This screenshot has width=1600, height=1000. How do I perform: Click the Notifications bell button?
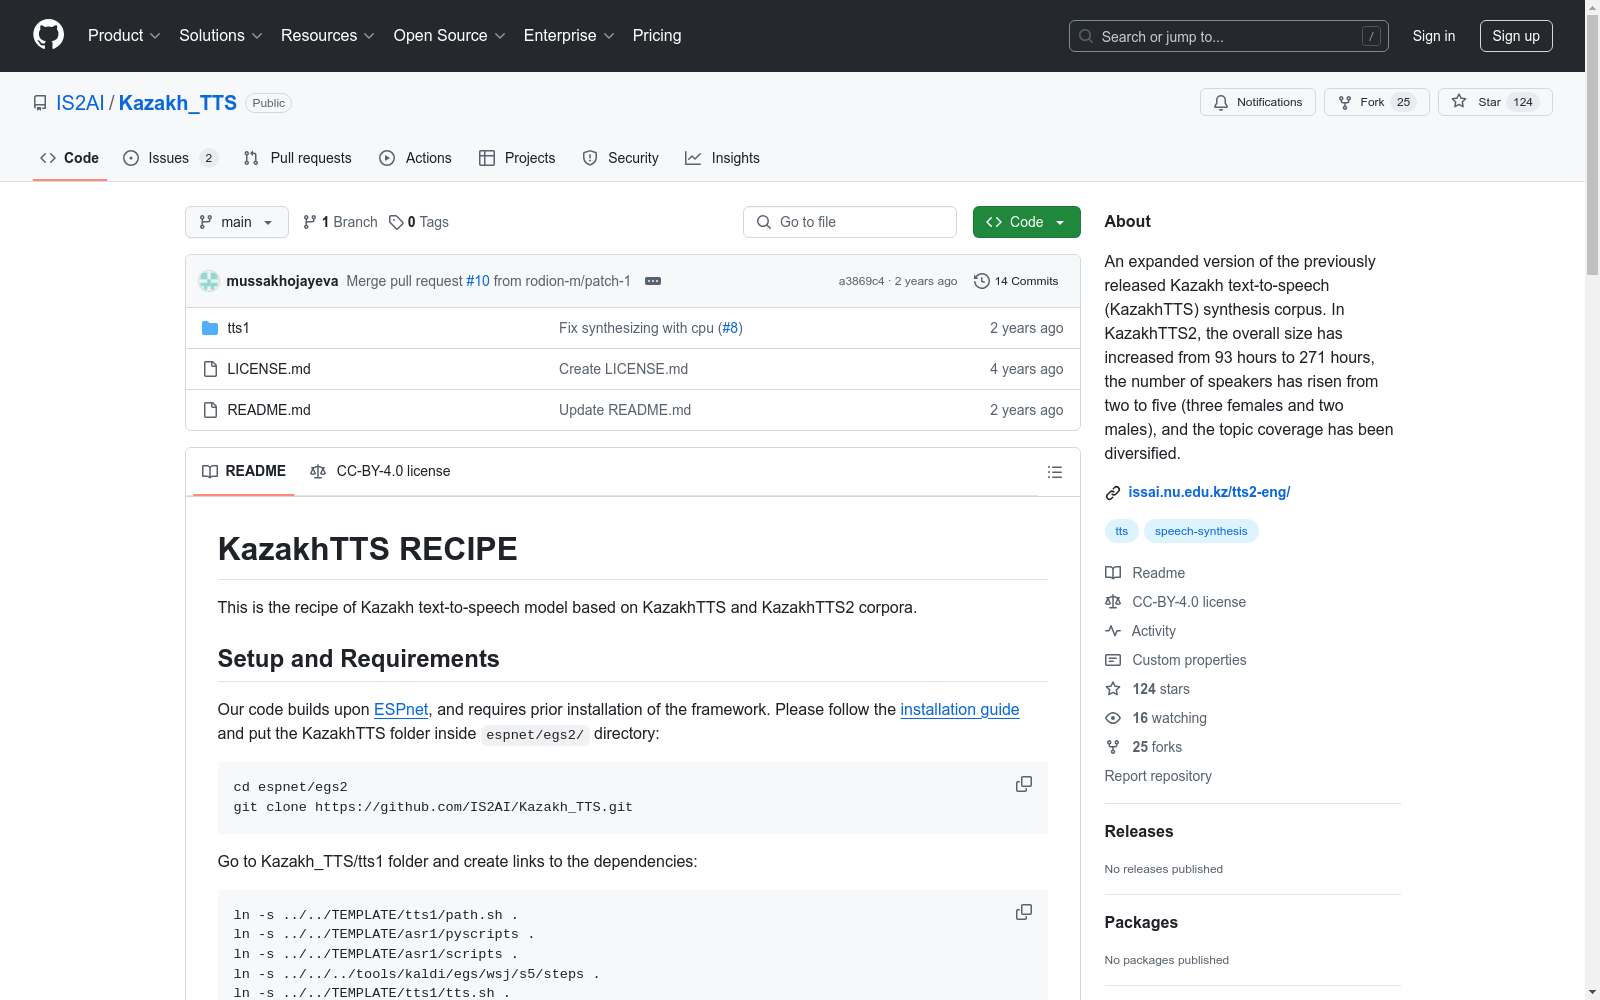[1258, 102]
